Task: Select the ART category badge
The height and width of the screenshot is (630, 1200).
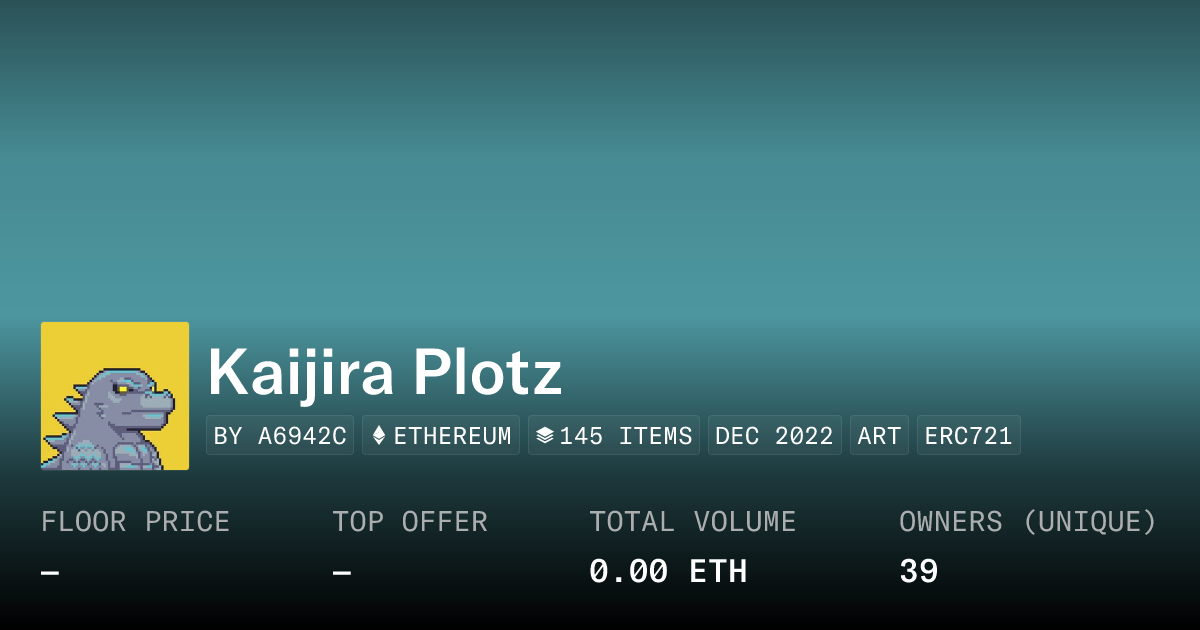Action: pyautogui.click(x=879, y=436)
